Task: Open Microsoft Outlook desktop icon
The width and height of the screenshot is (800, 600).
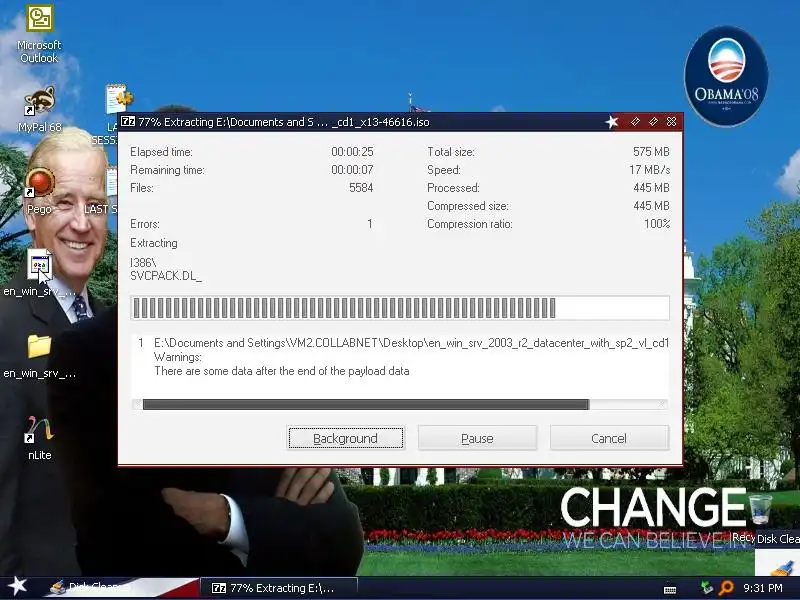Action: click(x=39, y=19)
